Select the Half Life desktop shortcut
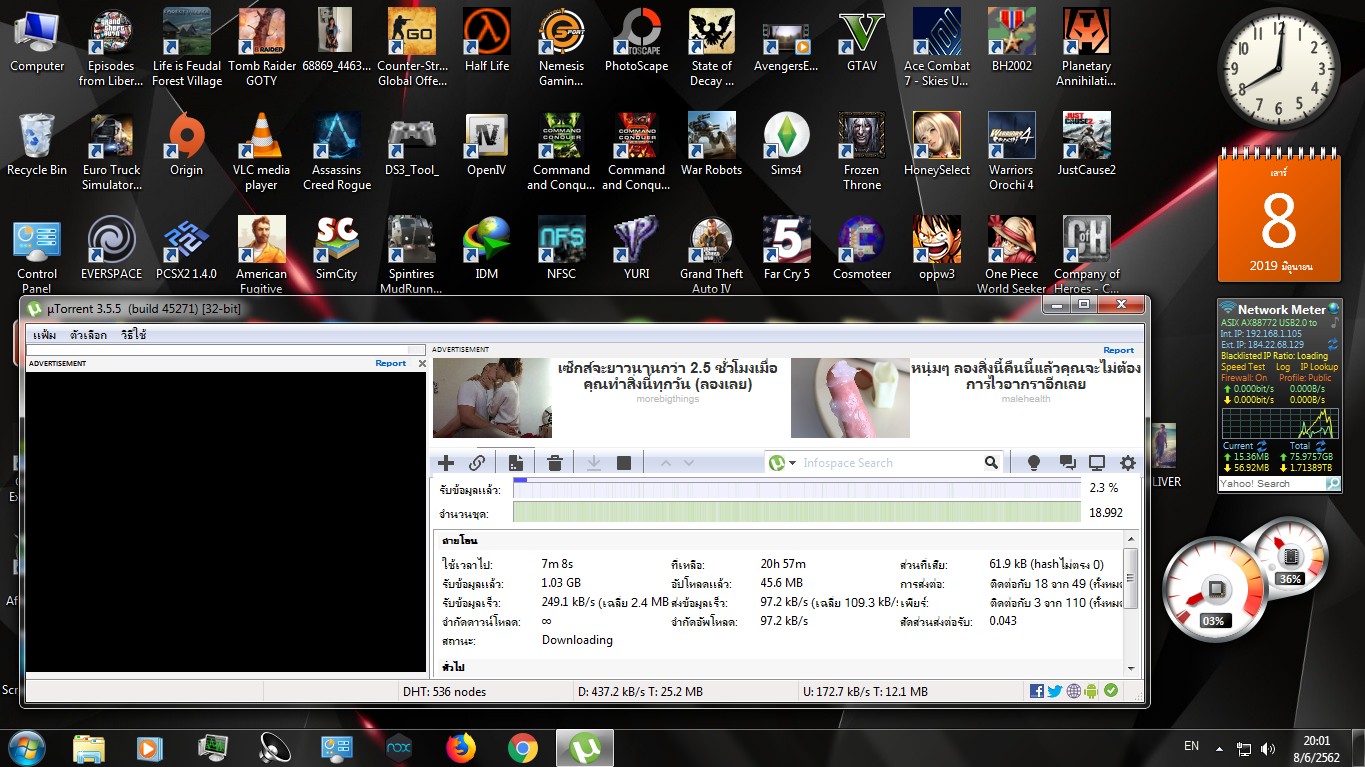1365x767 pixels. point(487,40)
